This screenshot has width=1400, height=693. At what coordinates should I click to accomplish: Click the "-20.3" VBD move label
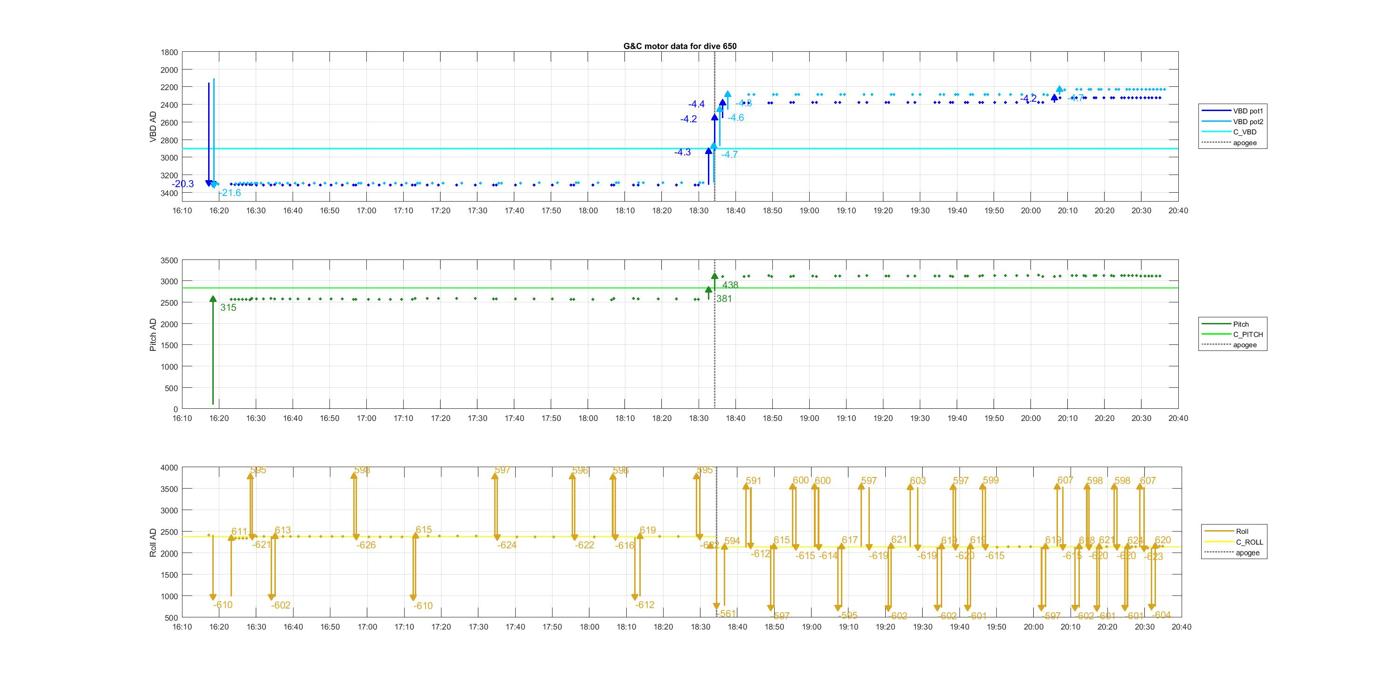click(182, 184)
